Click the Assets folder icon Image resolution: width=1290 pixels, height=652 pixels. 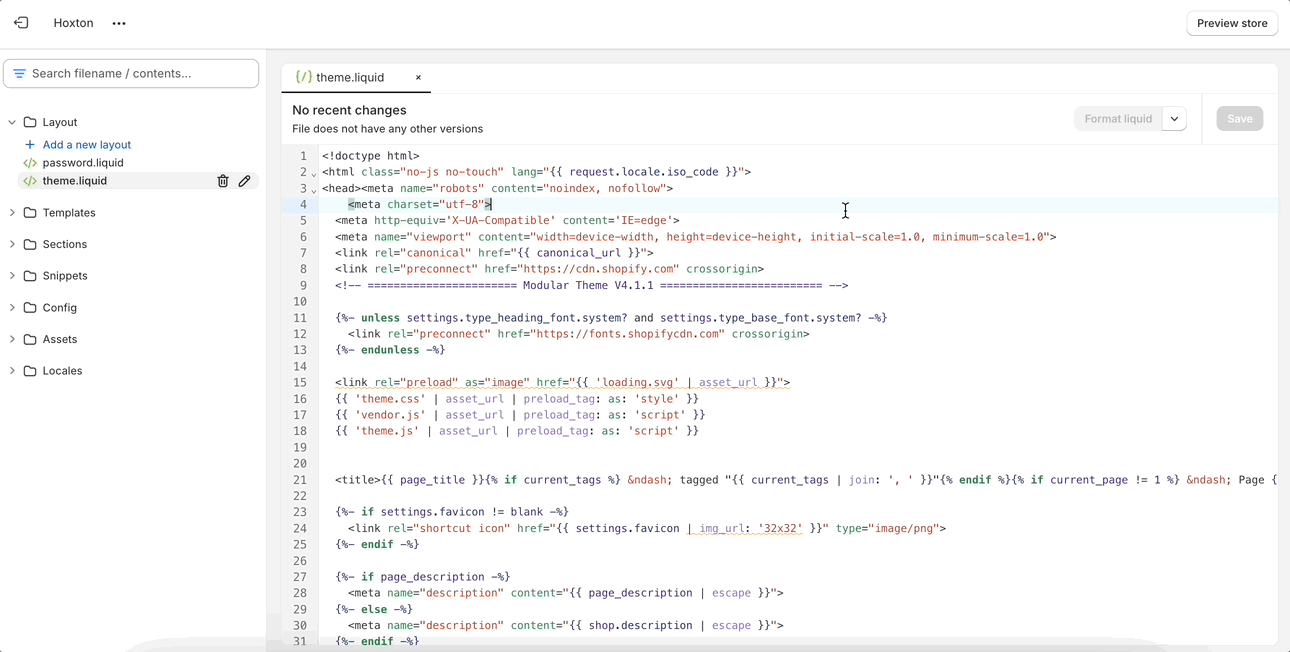[x=30, y=339]
